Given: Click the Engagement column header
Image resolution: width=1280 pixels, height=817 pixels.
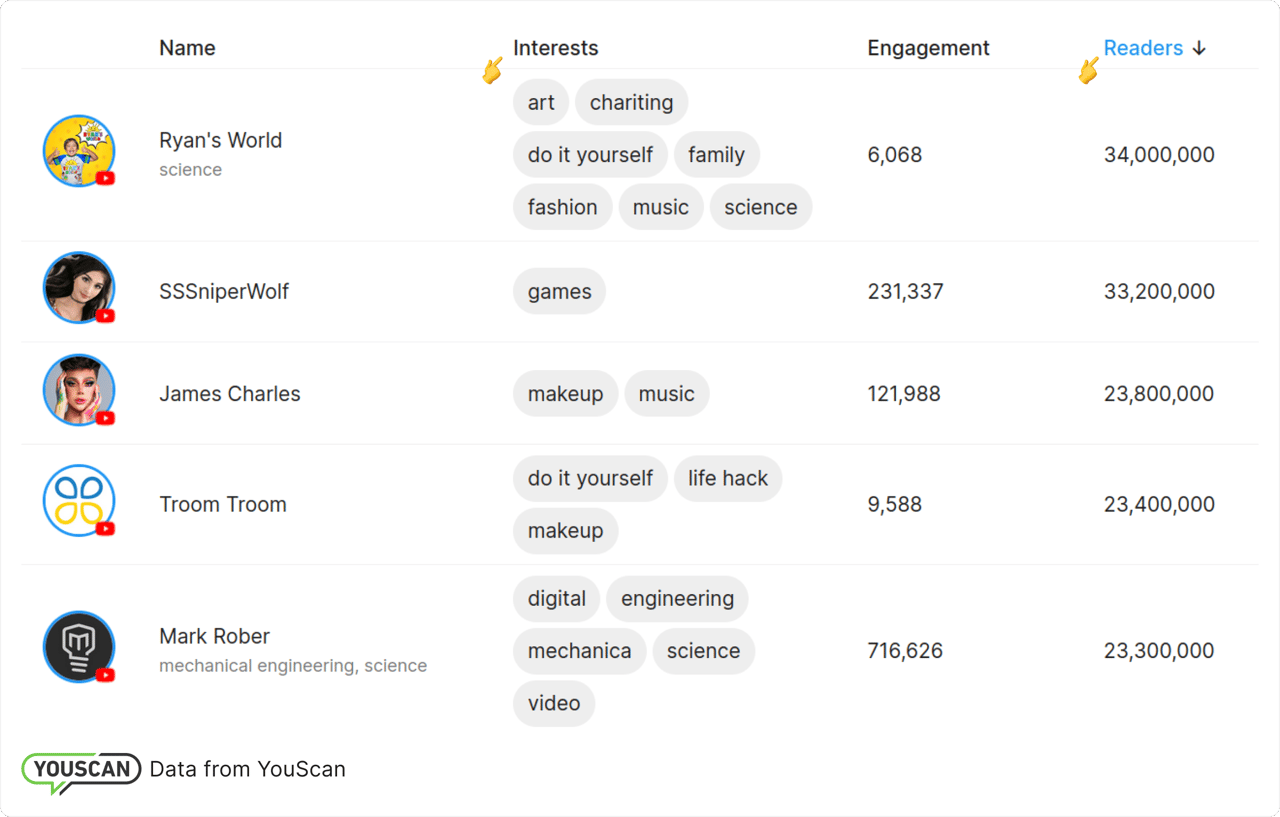Looking at the screenshot, I should pos(928,48).
